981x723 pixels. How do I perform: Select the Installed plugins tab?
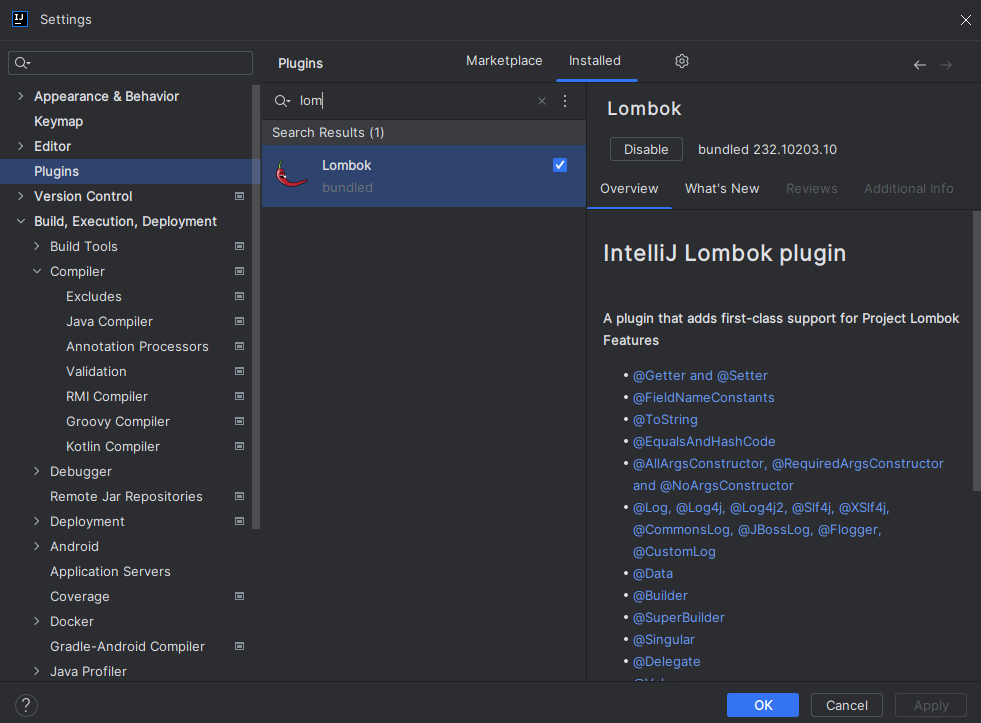pyautogui.click(x=595, y=61)
